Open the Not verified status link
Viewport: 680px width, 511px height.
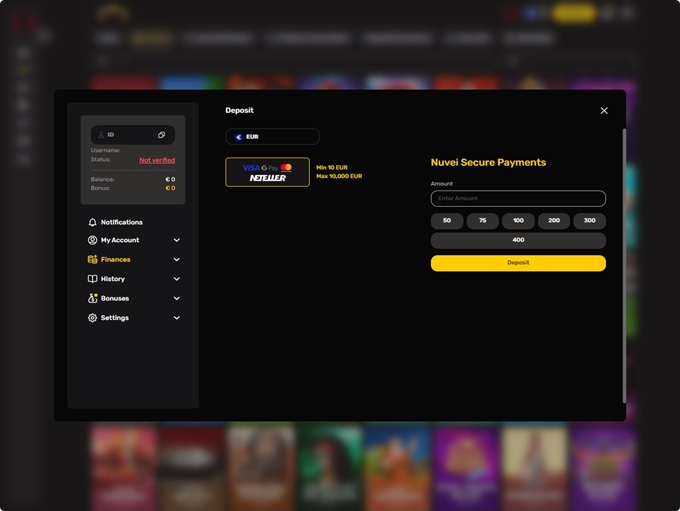(157, 160)
